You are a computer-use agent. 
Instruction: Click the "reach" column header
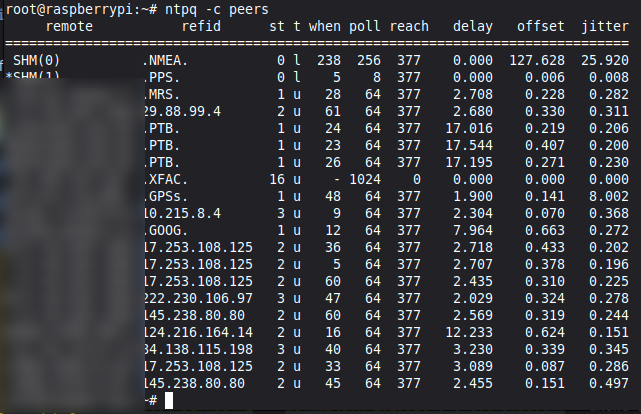(412, 24)
